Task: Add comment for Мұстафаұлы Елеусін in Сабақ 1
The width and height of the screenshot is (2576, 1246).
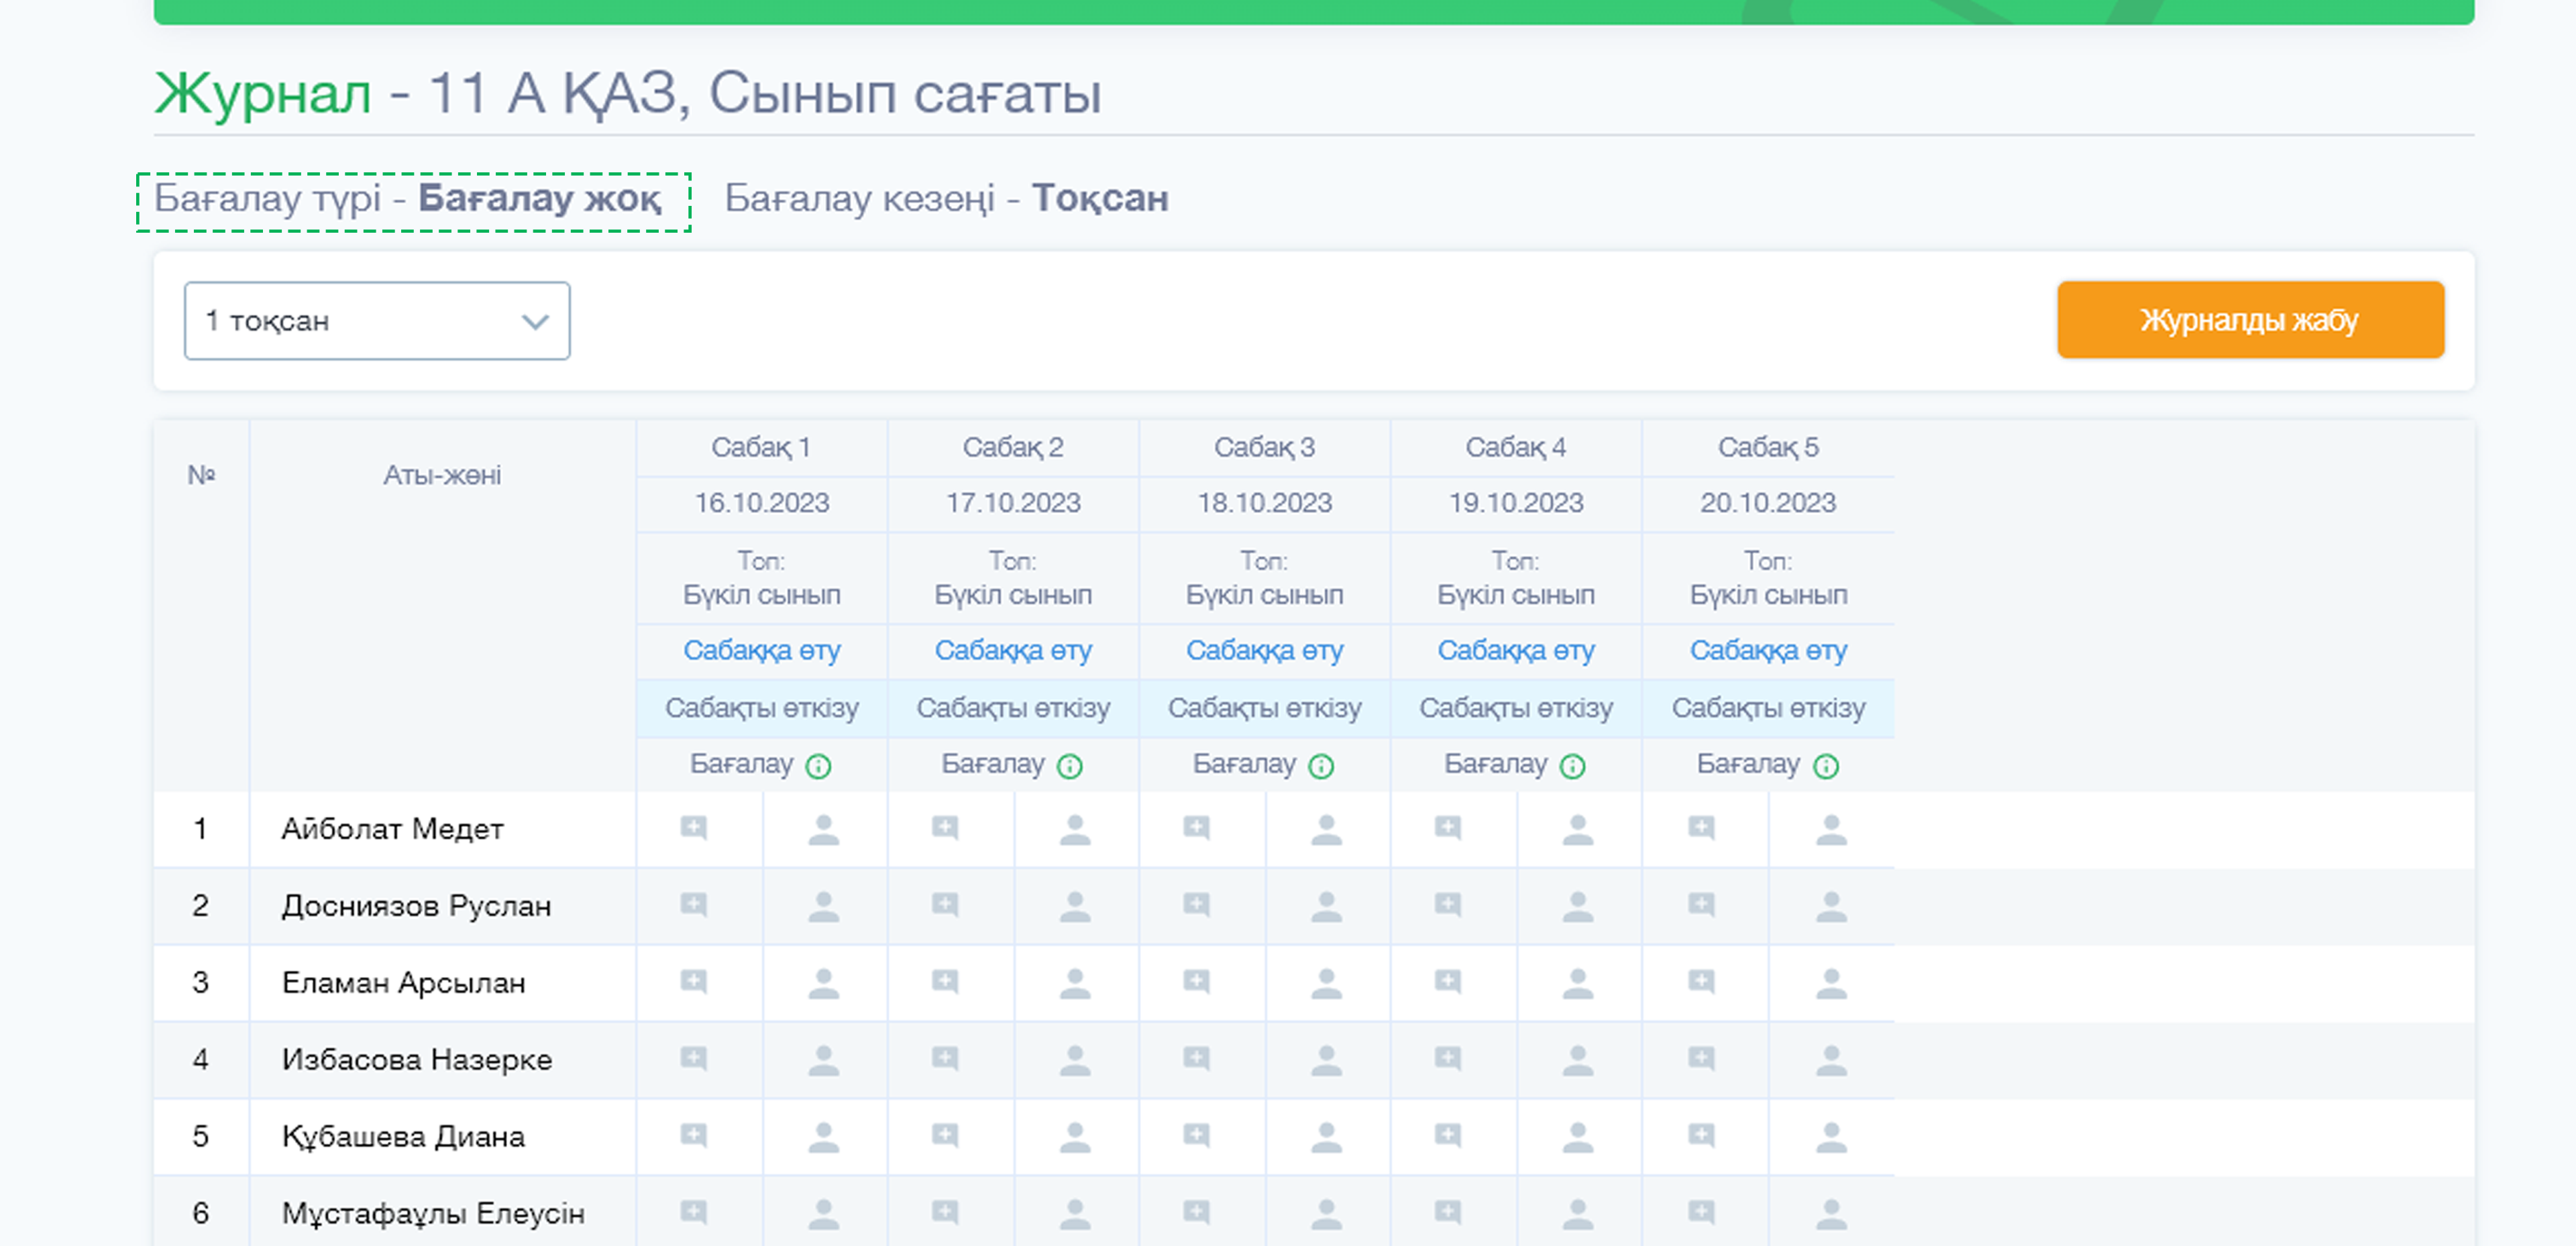Action: click(x=694, y=1212)
